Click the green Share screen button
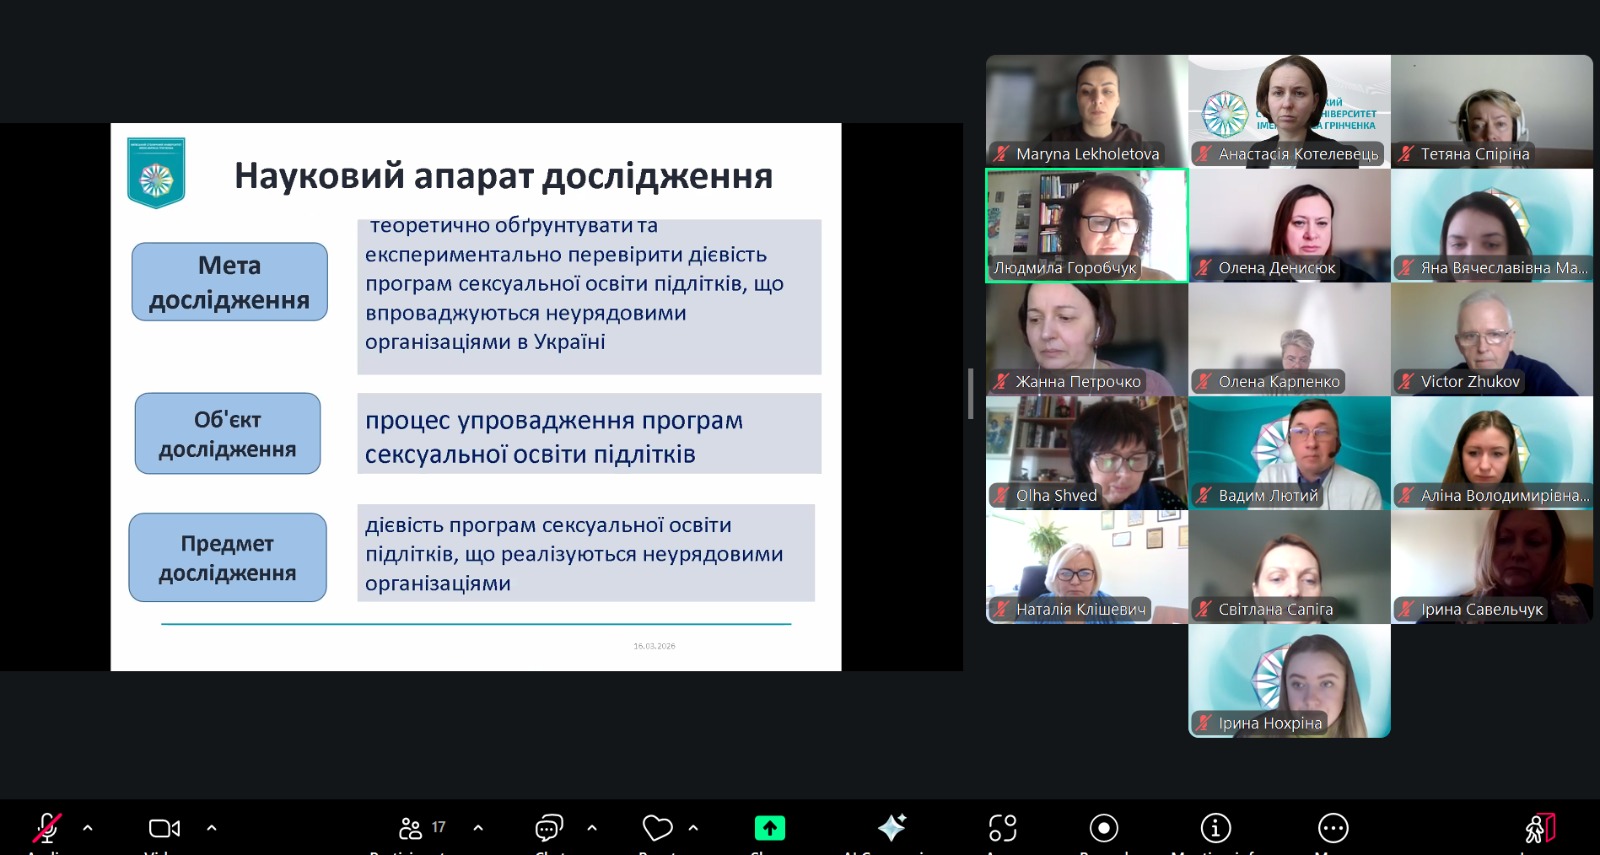The image size is (1600, 855). coord(770,828)
